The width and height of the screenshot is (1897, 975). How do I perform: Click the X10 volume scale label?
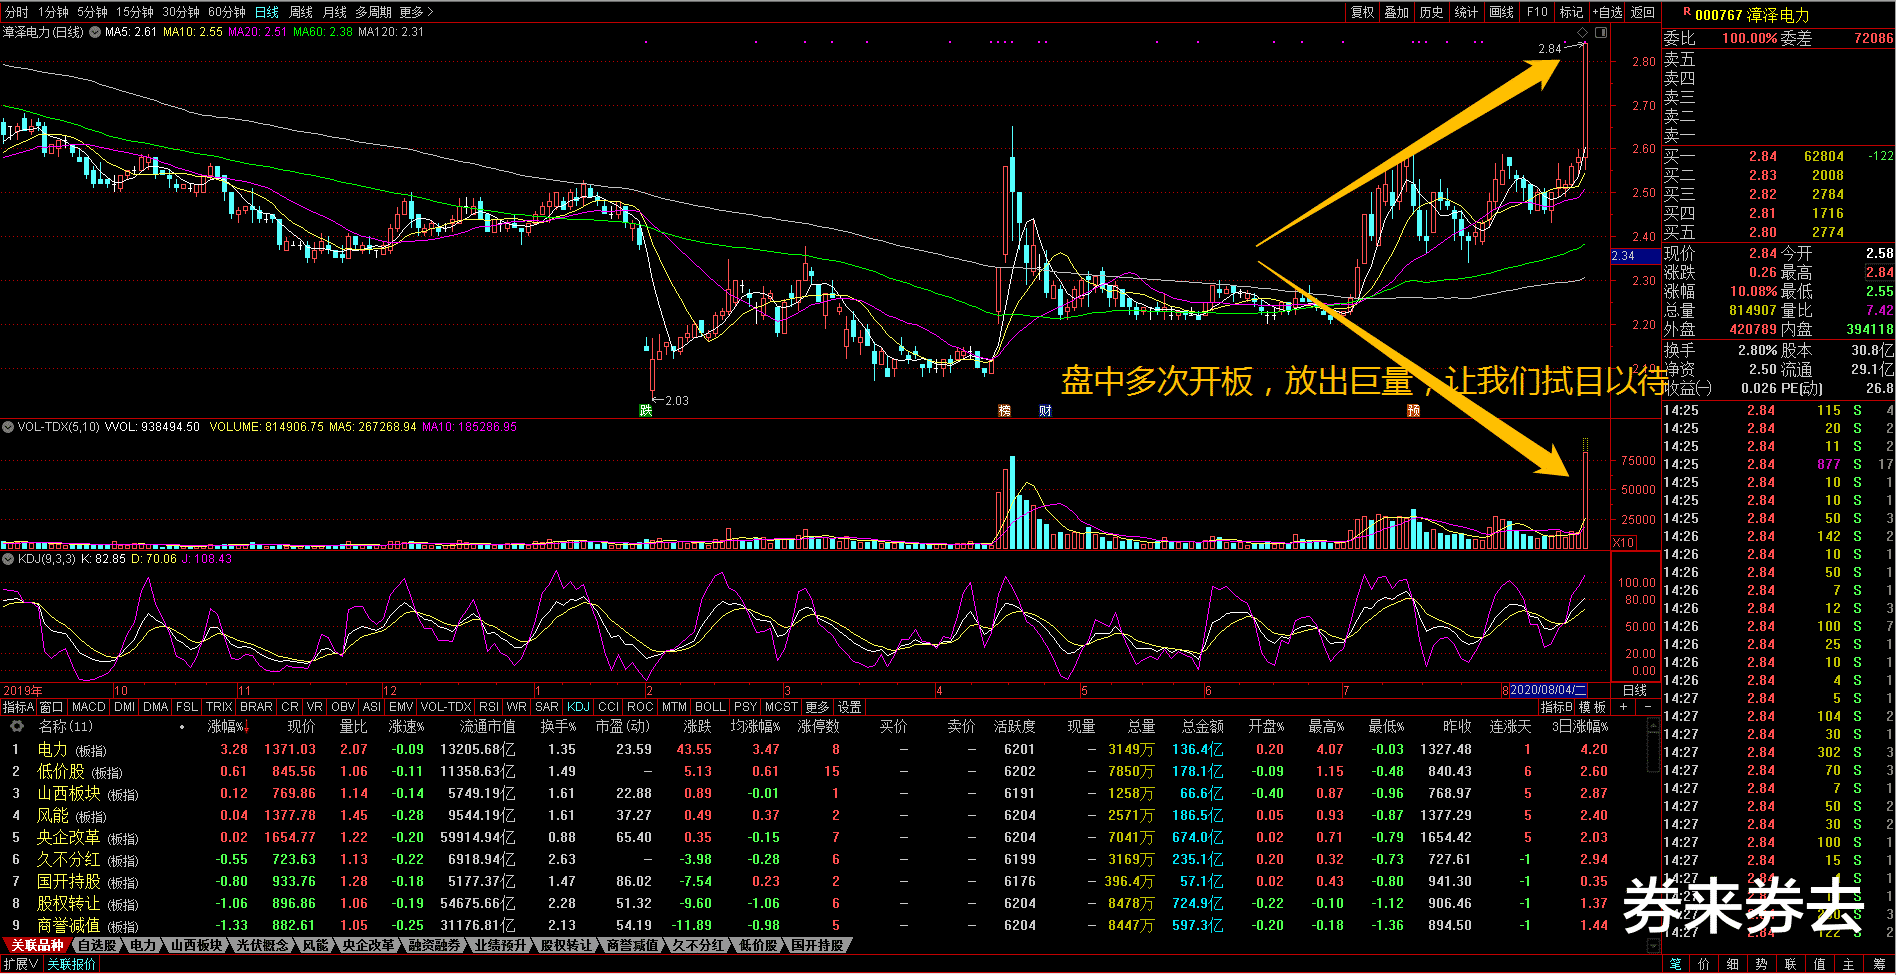click(1624, 543)
